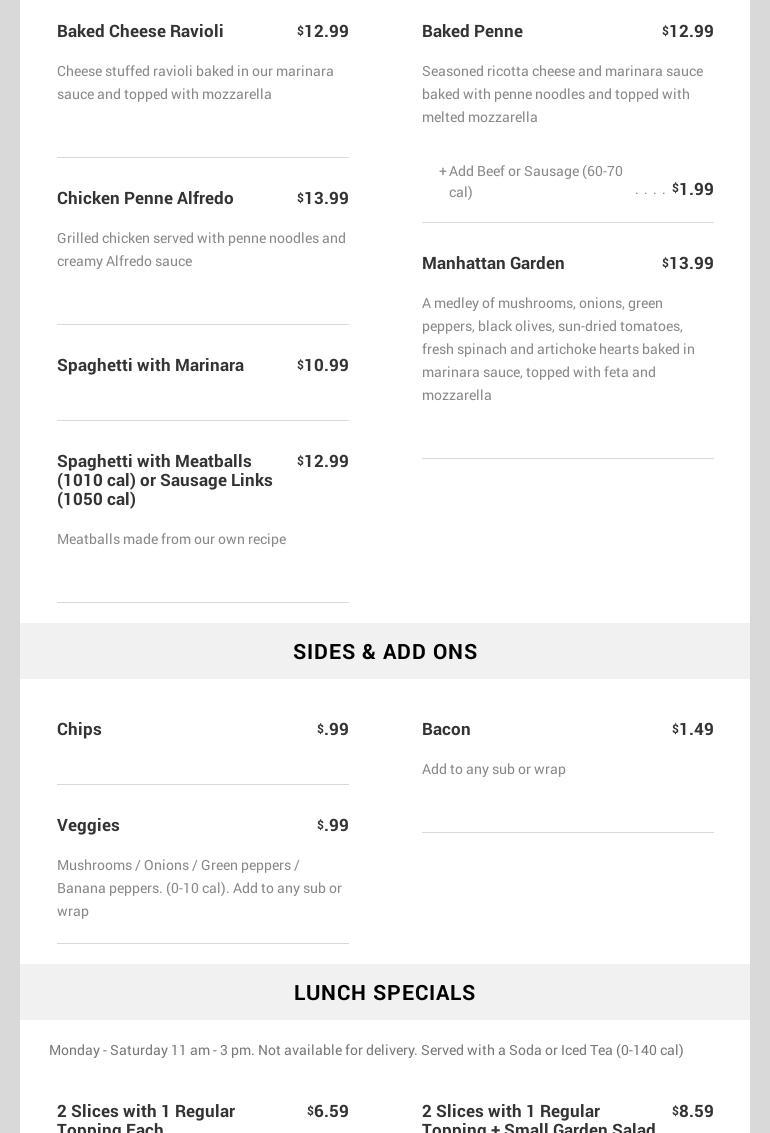The width and height of the screenshot is (770, 1133).
Task: Select the Bacon add-on
Action: [x=446, y=729]
